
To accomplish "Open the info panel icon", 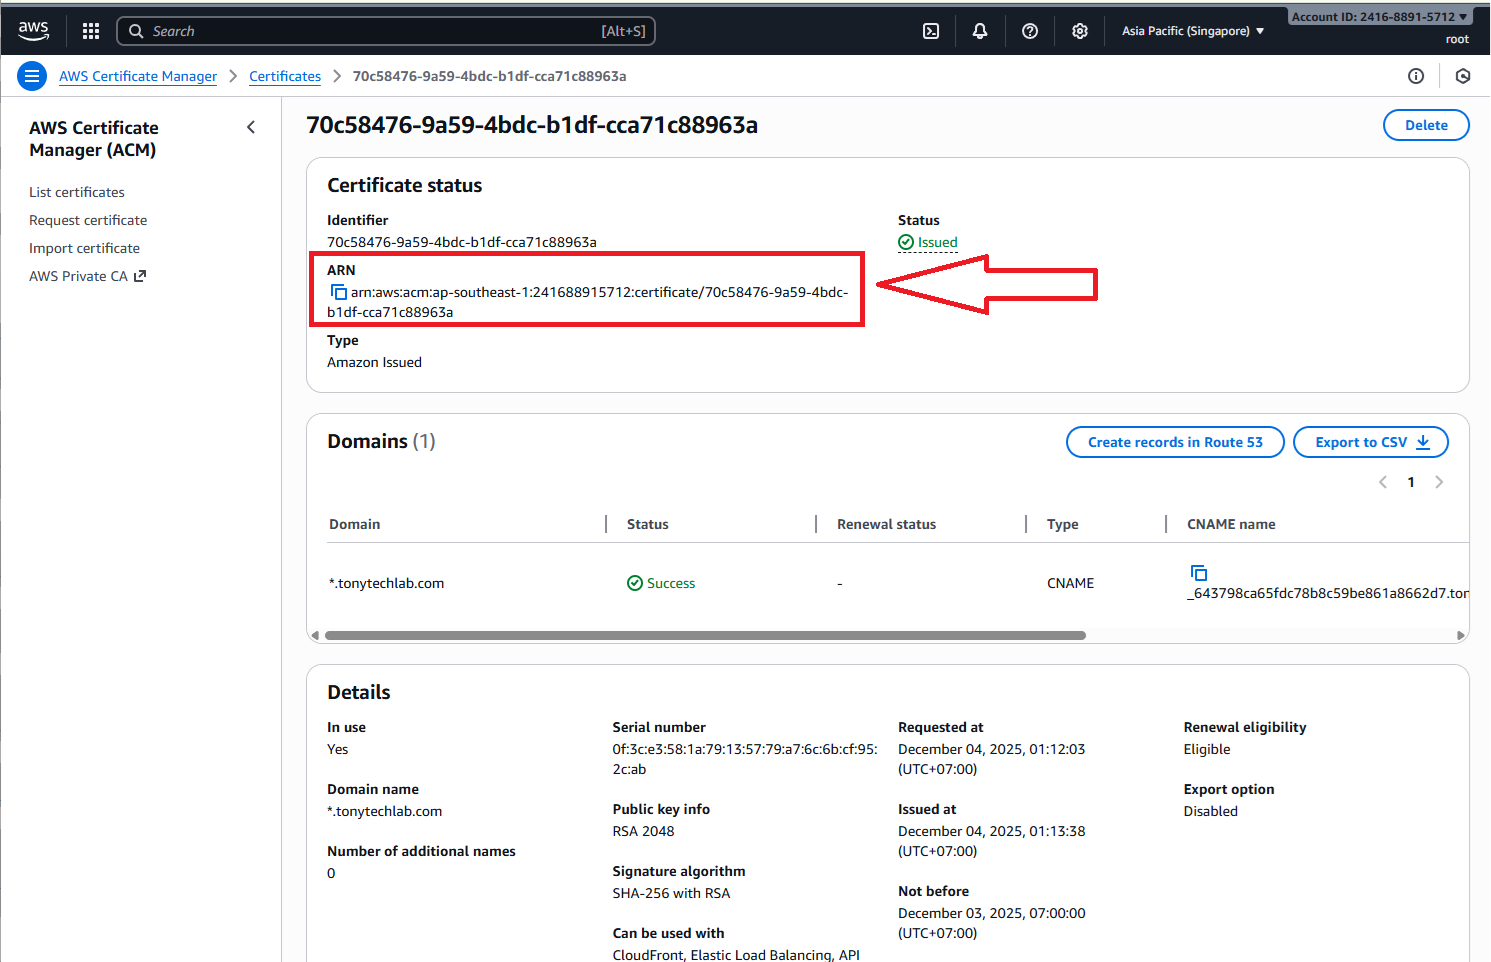I will point(1416,76).
